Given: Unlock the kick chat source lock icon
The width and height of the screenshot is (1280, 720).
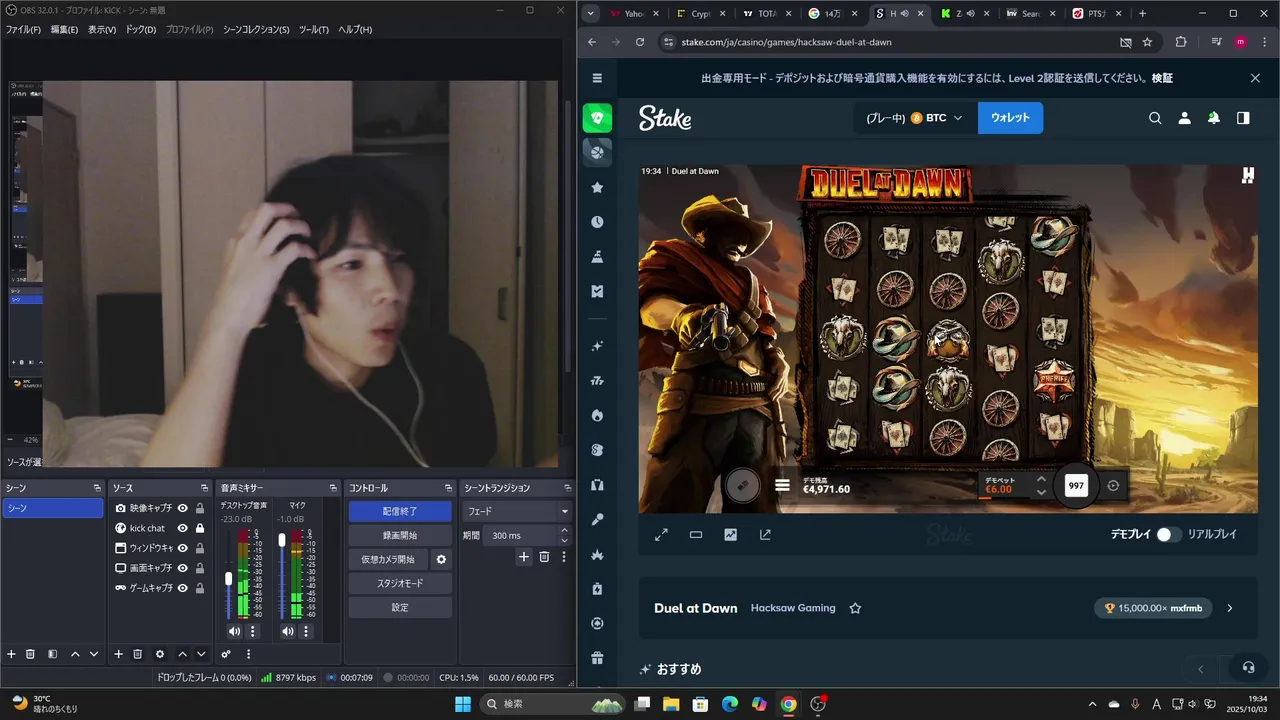Looking at the screenshot, I should pos(200,528).
